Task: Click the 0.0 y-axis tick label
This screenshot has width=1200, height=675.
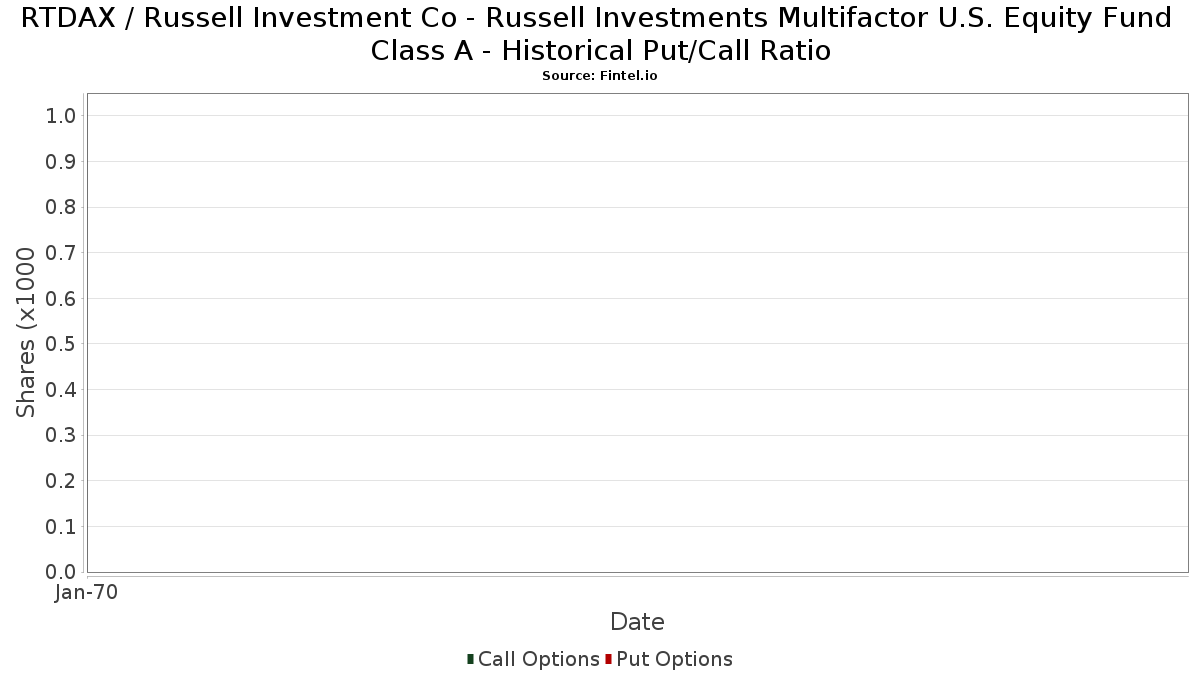Action: tap(61, 572)
